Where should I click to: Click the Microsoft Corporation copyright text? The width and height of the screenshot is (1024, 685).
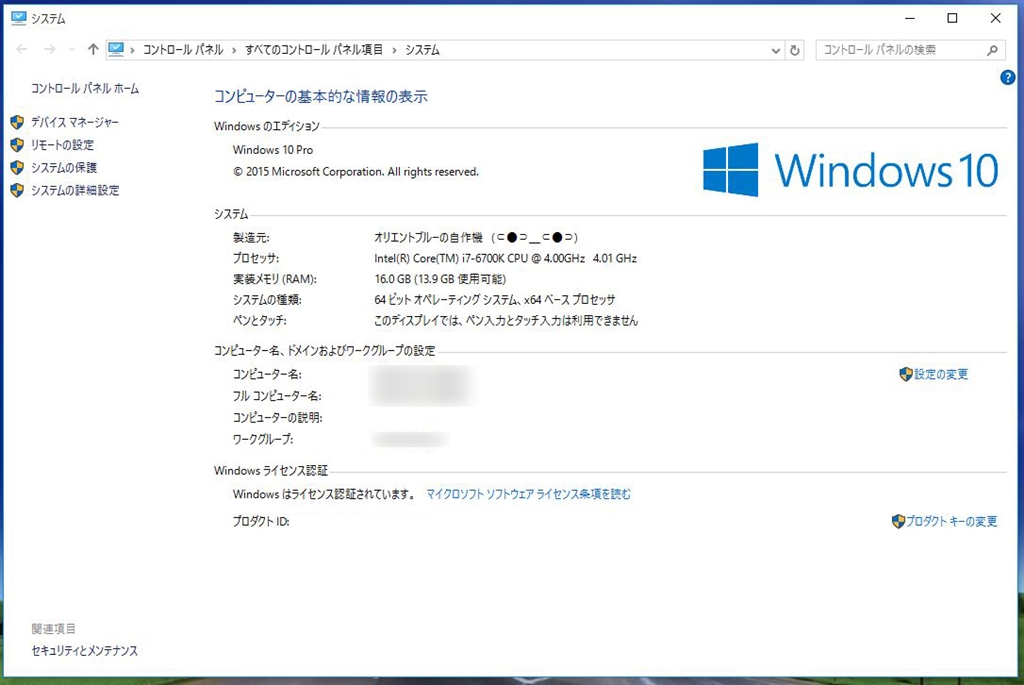pyautogui.click(x=356, y=172)
